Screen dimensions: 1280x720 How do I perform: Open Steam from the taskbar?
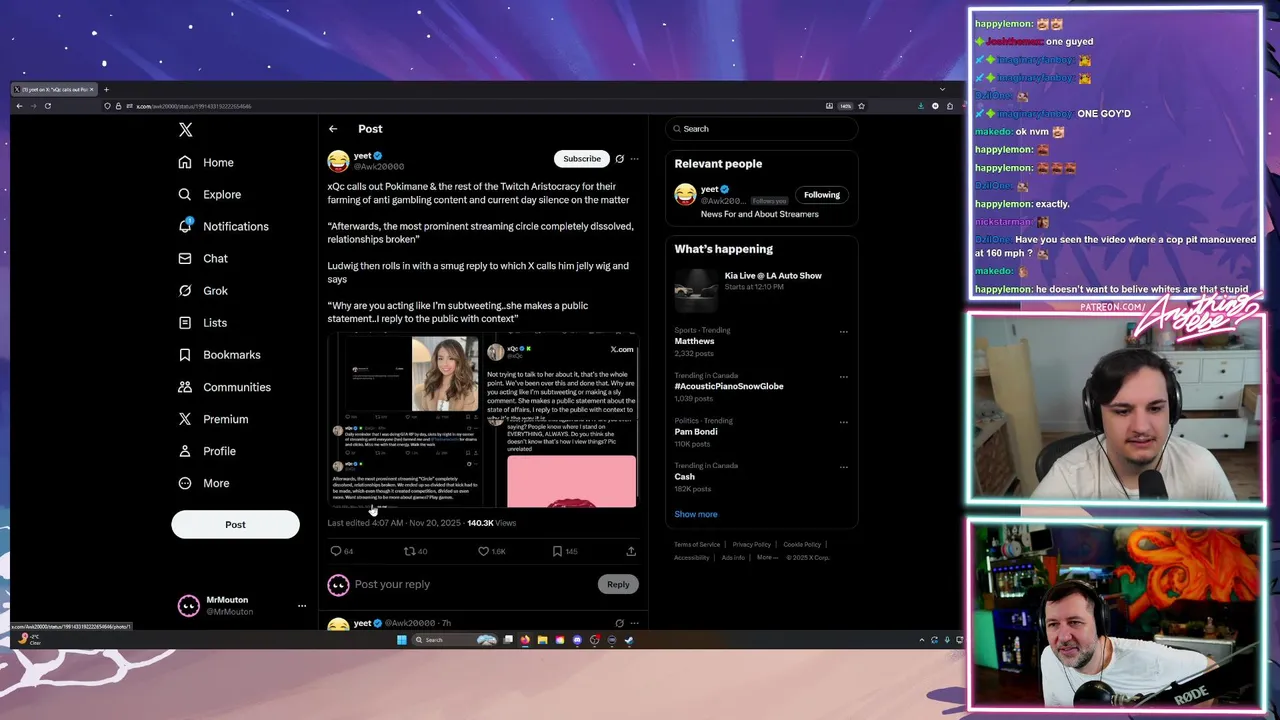(x=629, y=640)
